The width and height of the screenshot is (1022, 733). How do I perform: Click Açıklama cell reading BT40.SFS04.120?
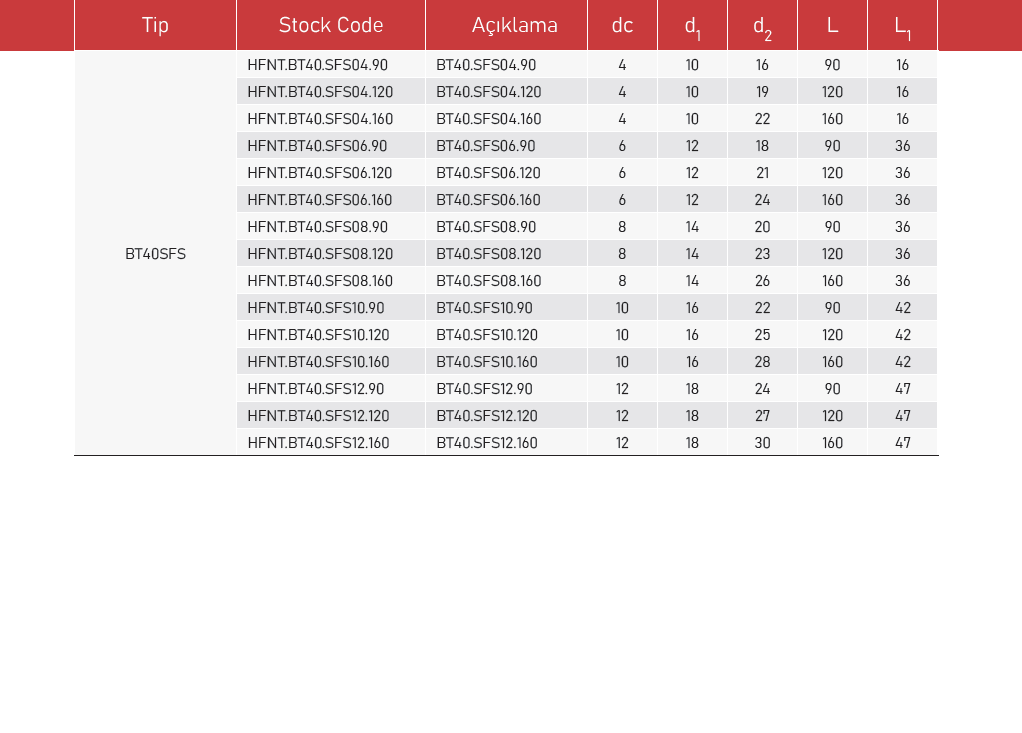[x=488, y=92]
